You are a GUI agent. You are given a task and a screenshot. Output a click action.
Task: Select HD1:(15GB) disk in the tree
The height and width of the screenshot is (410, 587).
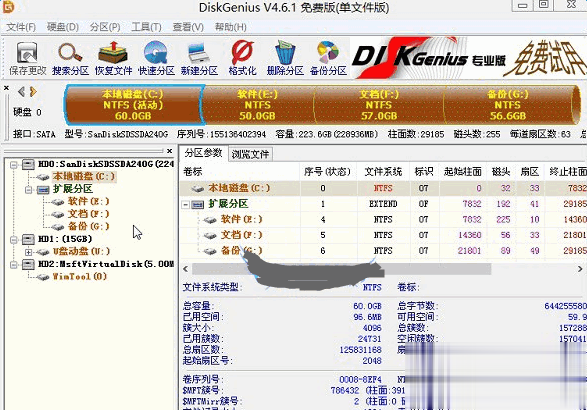[x=65, y=239]
